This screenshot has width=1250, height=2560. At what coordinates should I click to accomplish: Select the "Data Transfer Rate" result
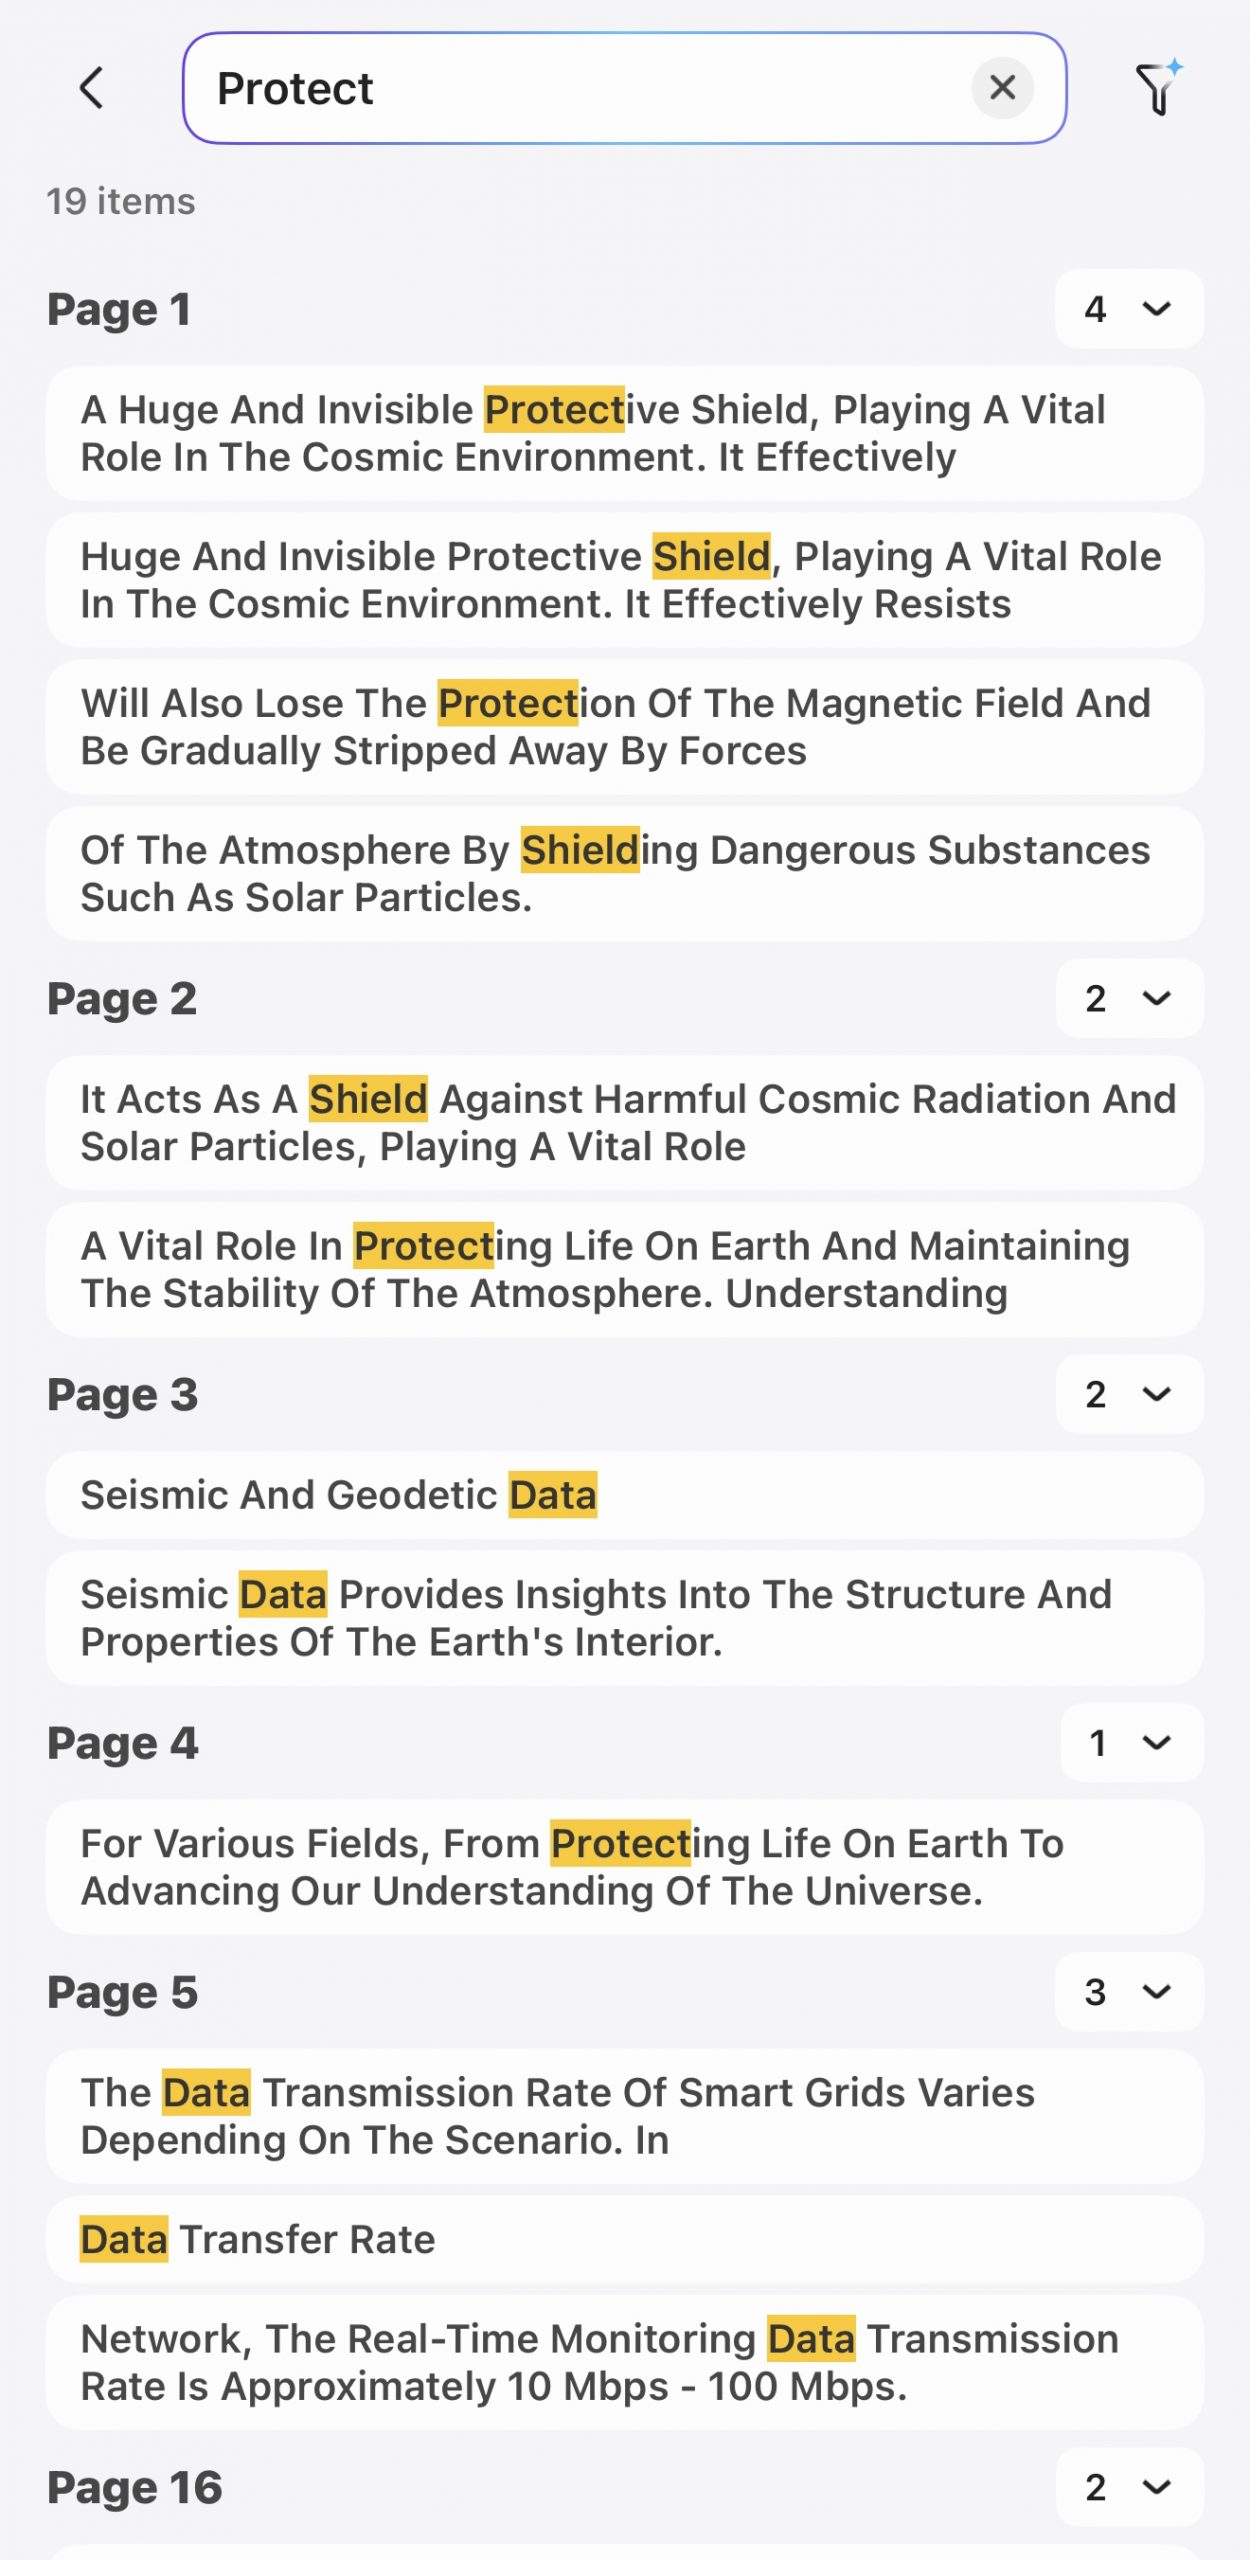624,2240
